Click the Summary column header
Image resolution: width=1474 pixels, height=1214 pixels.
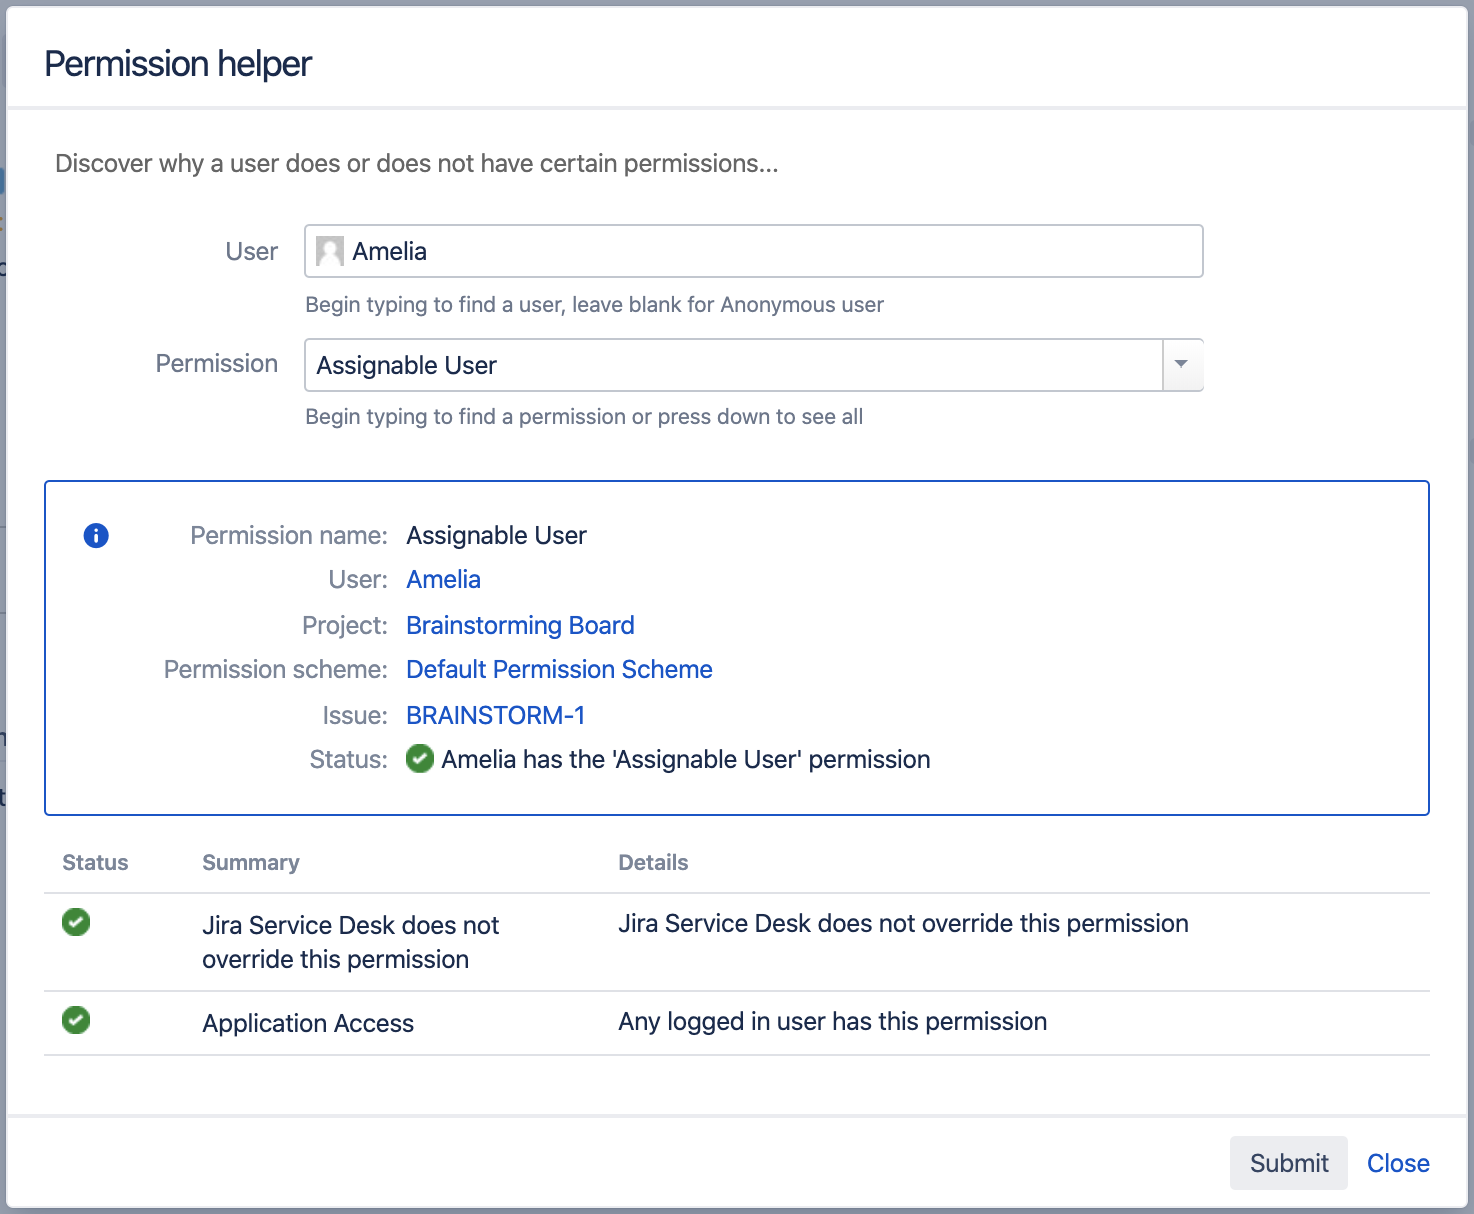[x=250, y=862]
